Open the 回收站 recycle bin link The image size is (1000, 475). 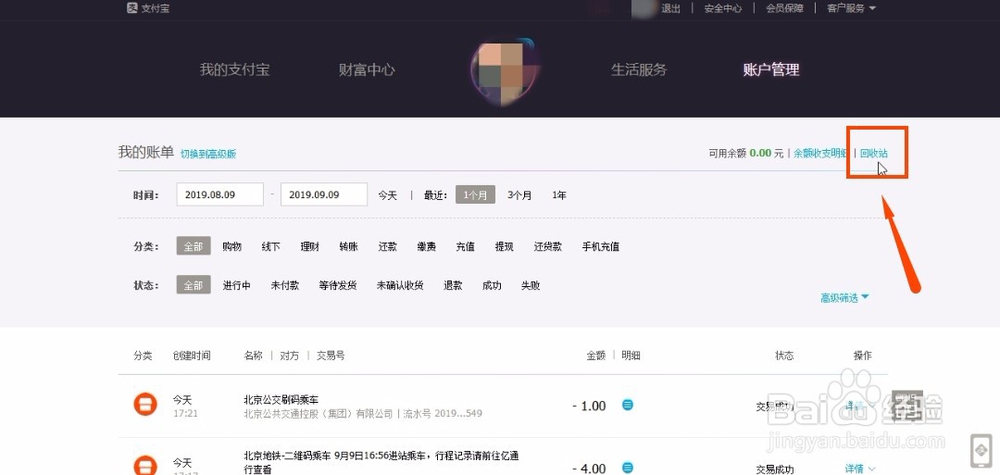point(874,153)
